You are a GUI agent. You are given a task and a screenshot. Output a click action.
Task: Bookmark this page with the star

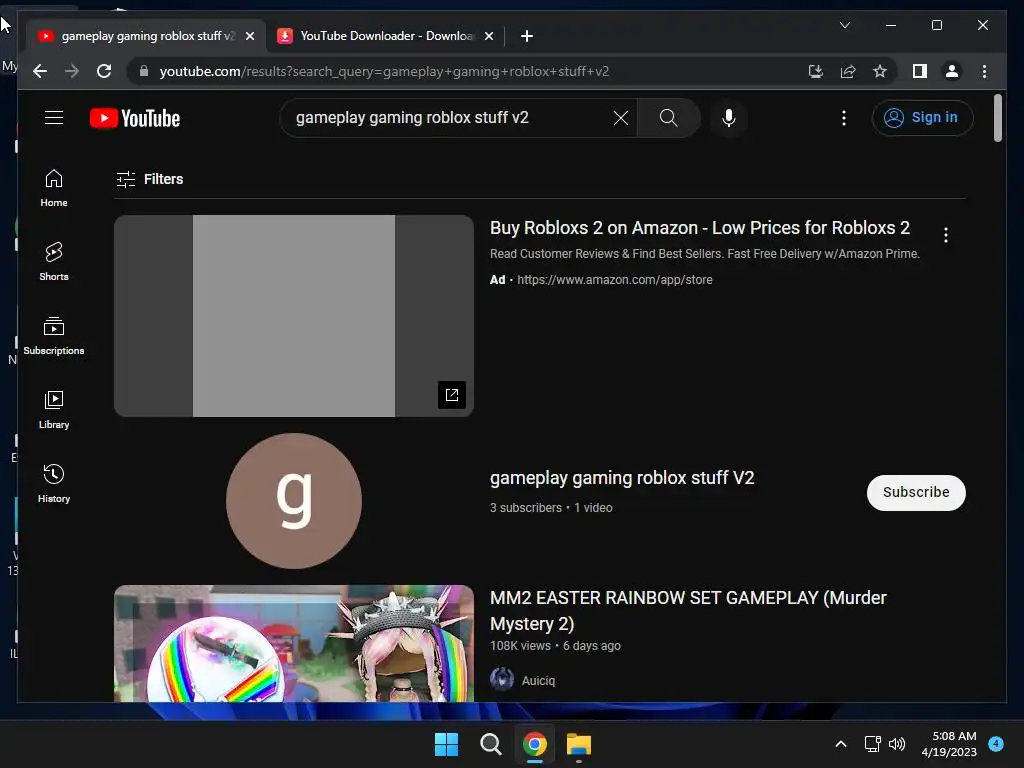click(x=880, y=71)
